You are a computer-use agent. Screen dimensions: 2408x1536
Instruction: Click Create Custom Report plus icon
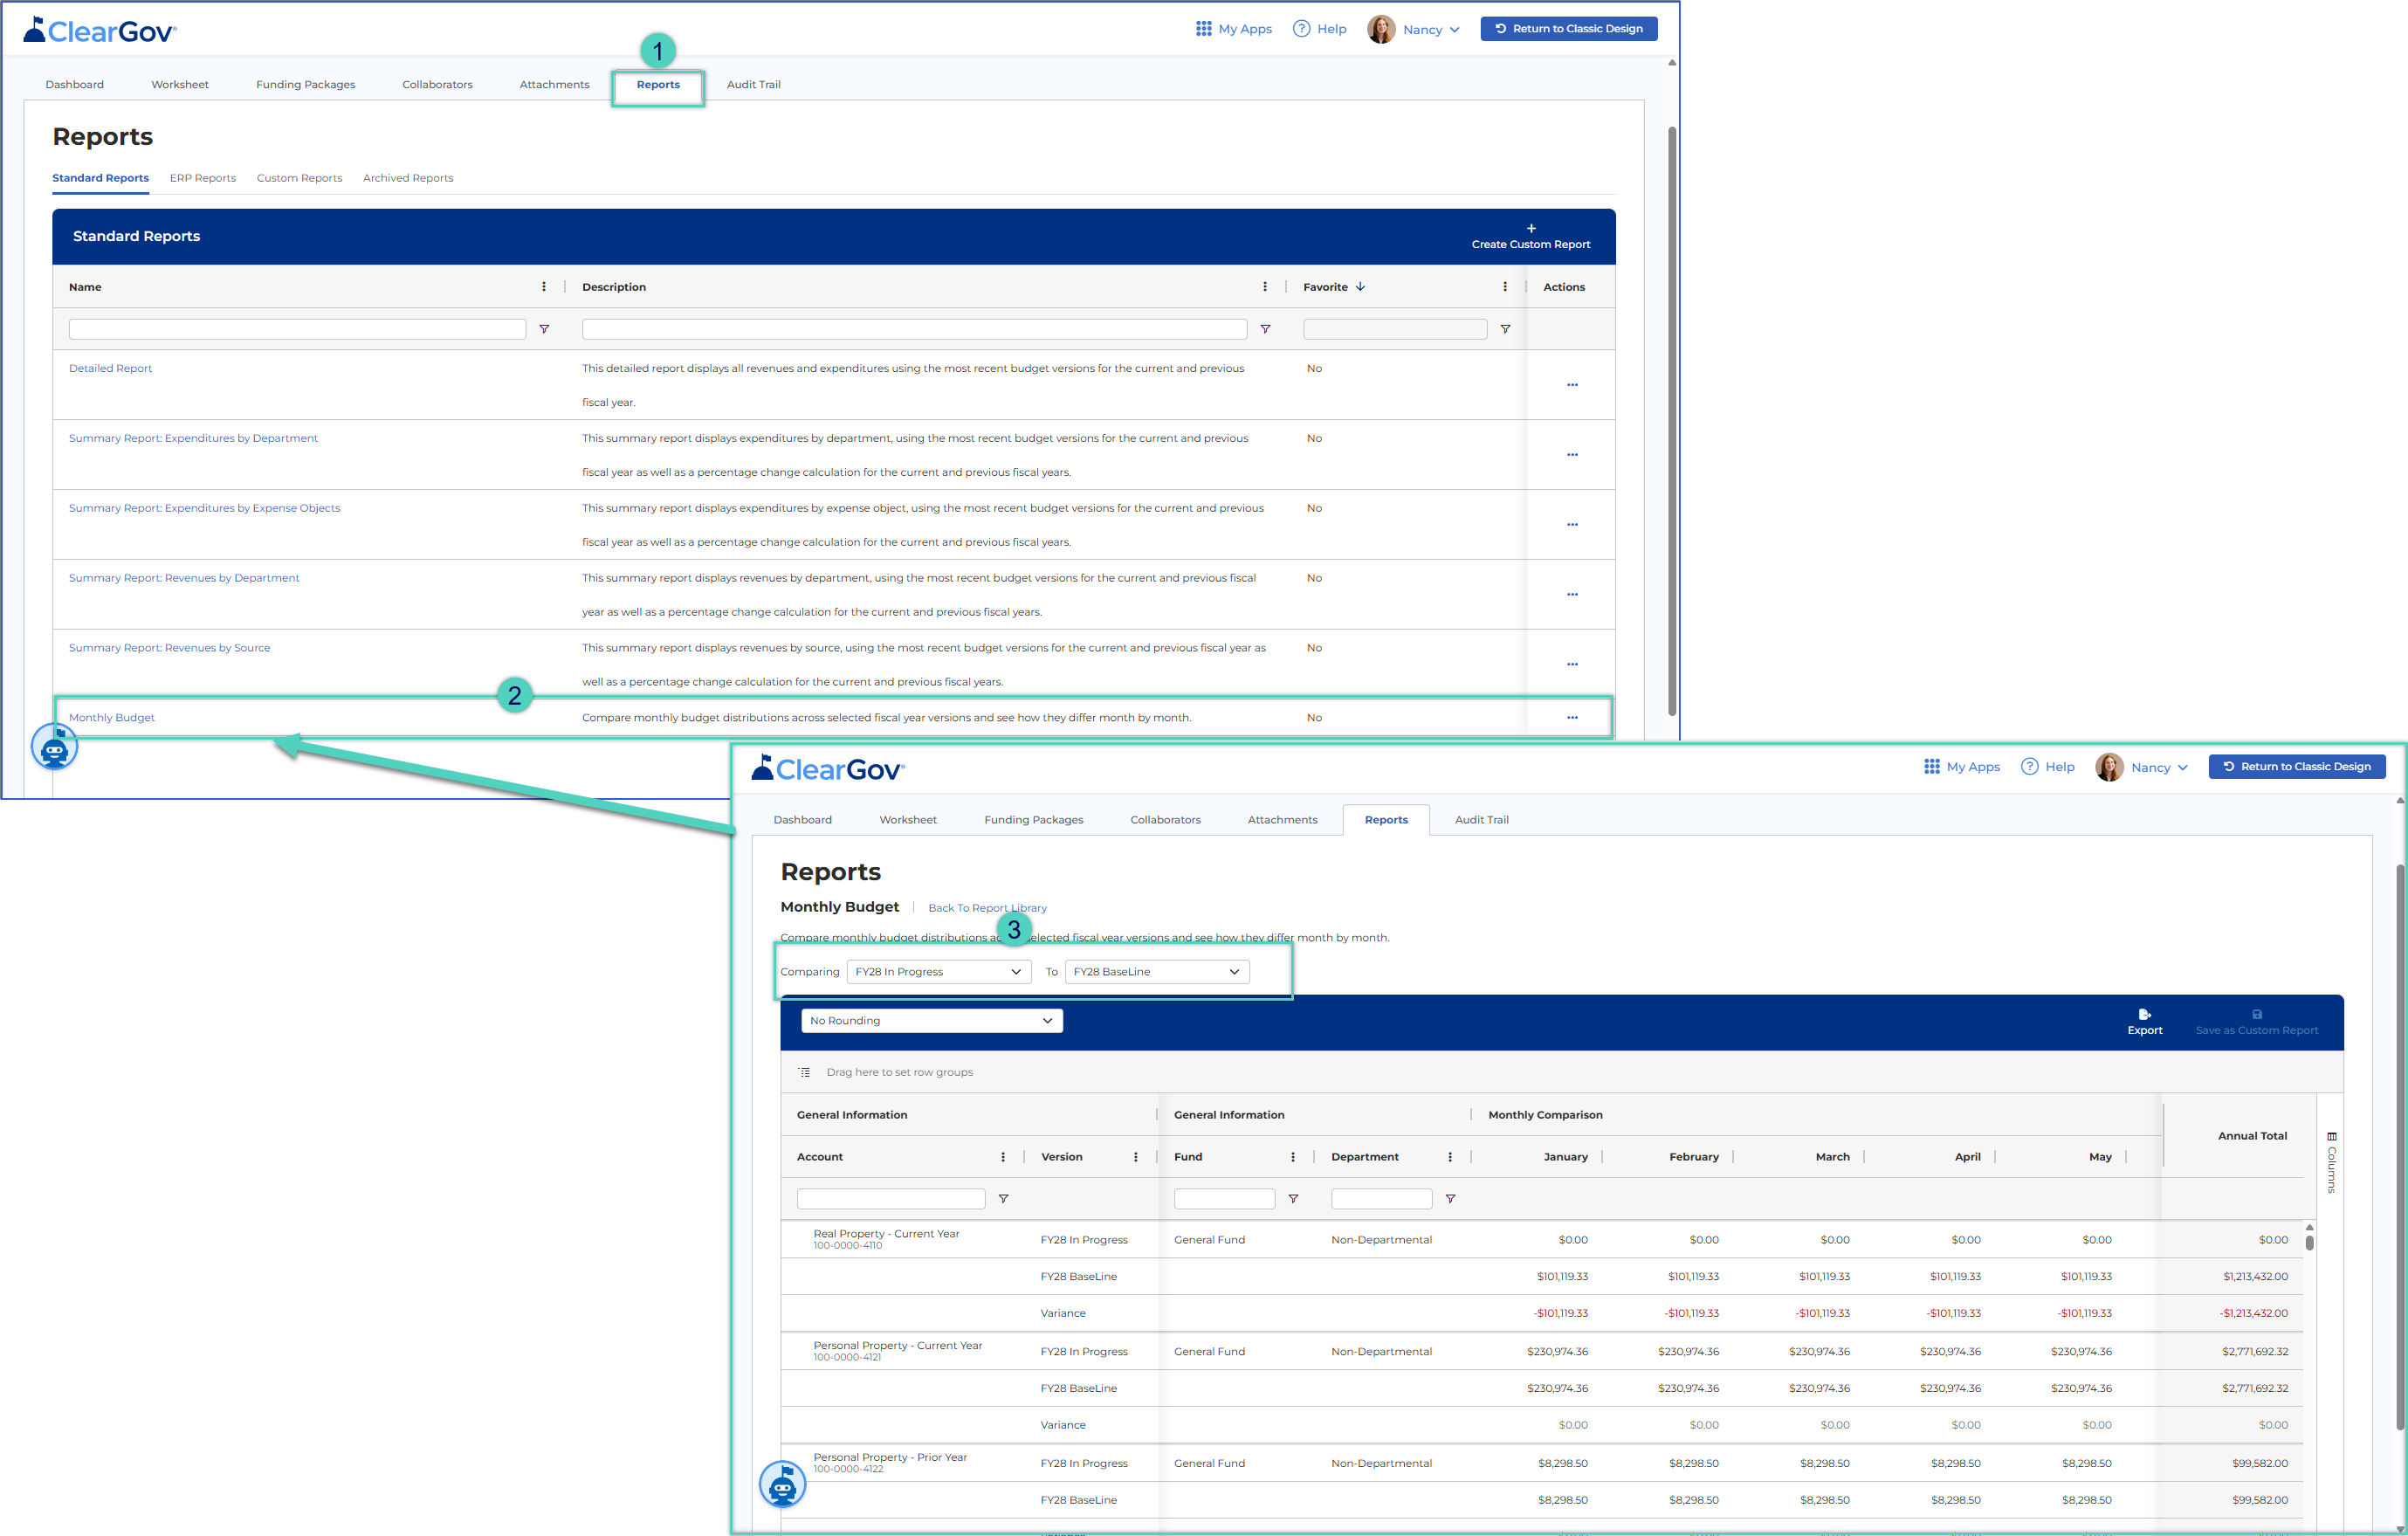tap(1530, 229)
